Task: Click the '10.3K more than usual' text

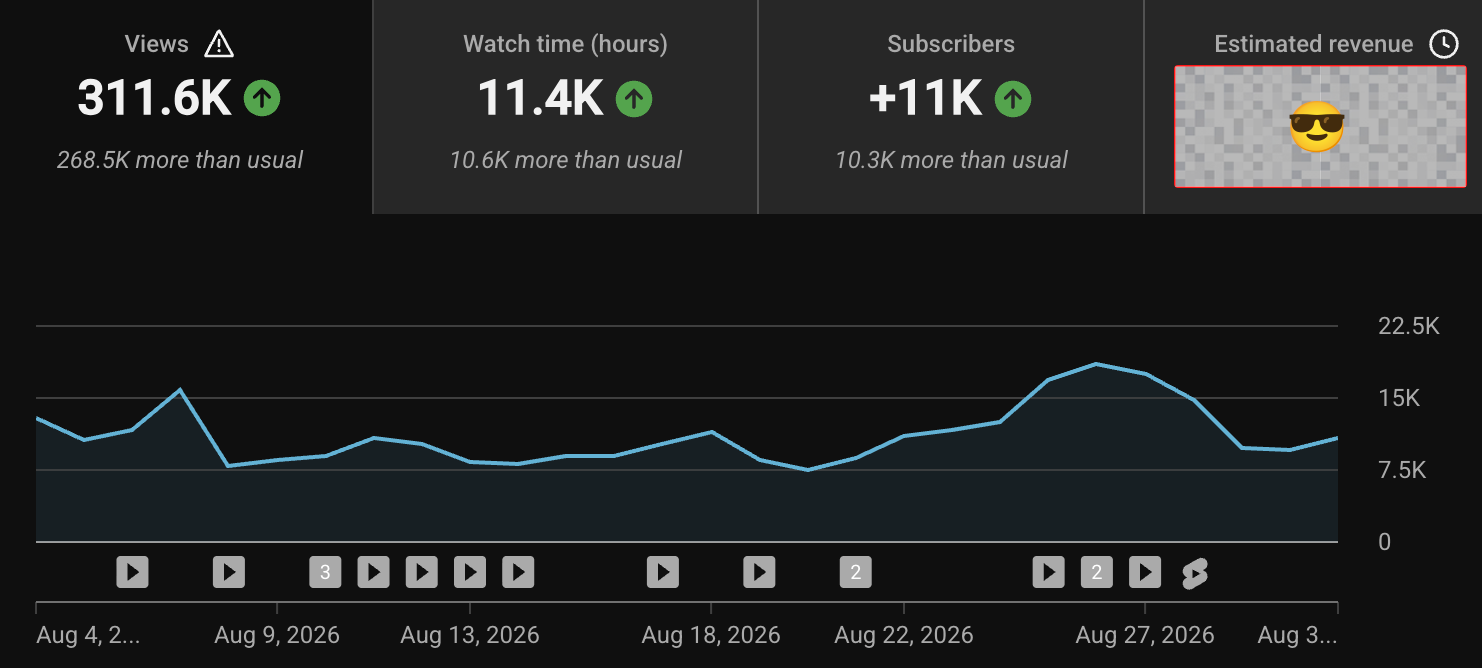Action: (952, 160)
